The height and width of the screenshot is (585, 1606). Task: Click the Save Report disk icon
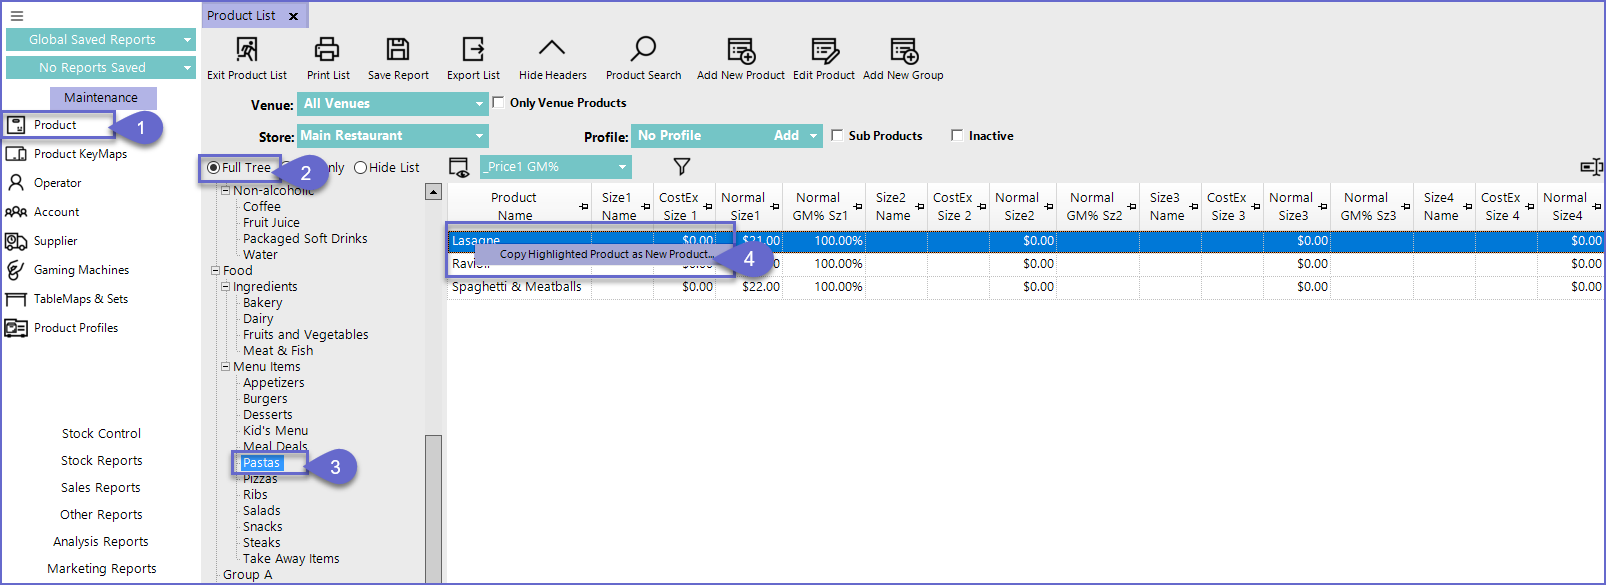click(x=398, y=49)
